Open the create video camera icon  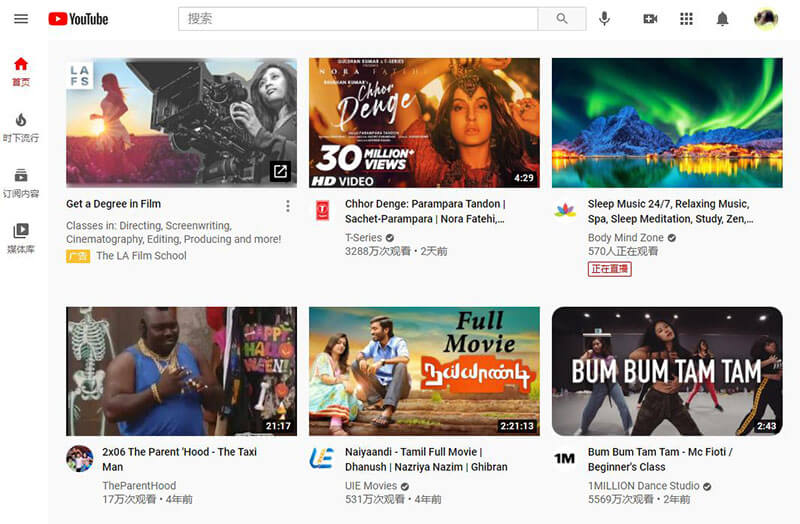click(x=650, y=19)
